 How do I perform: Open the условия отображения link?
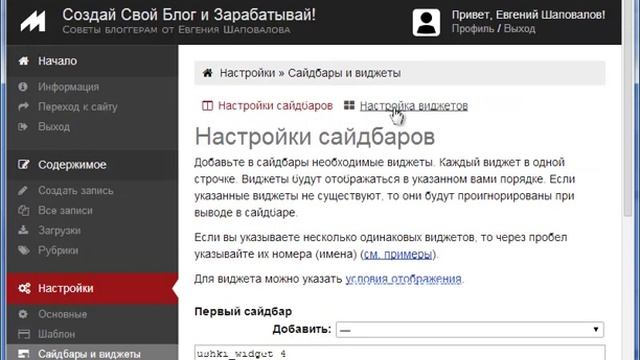click(x=403, y=279)
